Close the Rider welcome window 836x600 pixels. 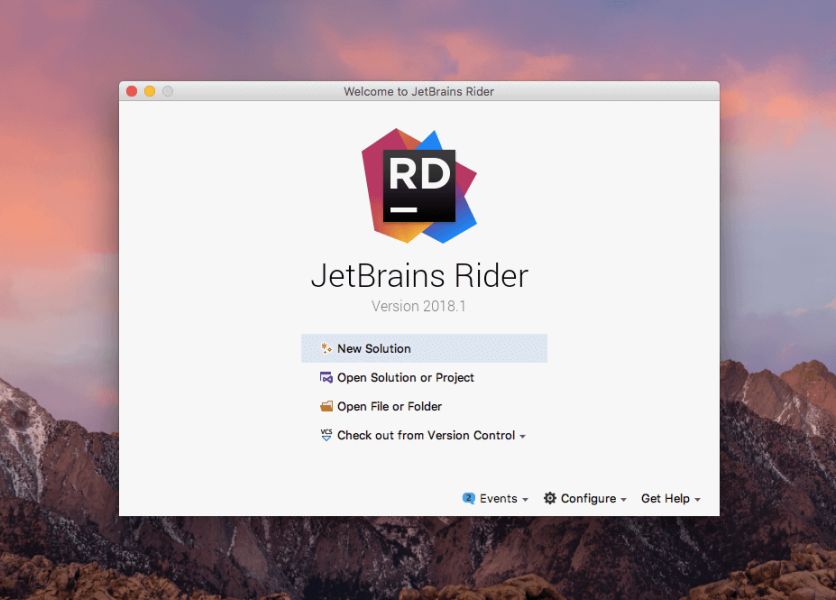132,91
